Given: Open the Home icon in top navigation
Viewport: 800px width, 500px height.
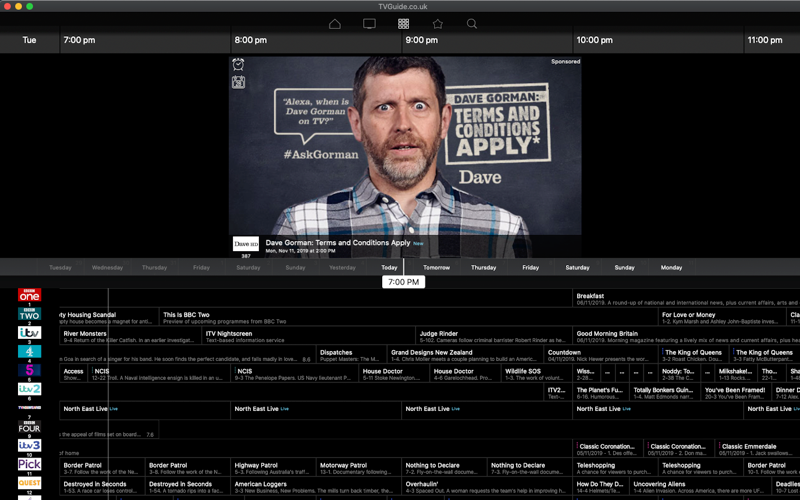Looking at the screenshot, I should (x=335, y=24).
